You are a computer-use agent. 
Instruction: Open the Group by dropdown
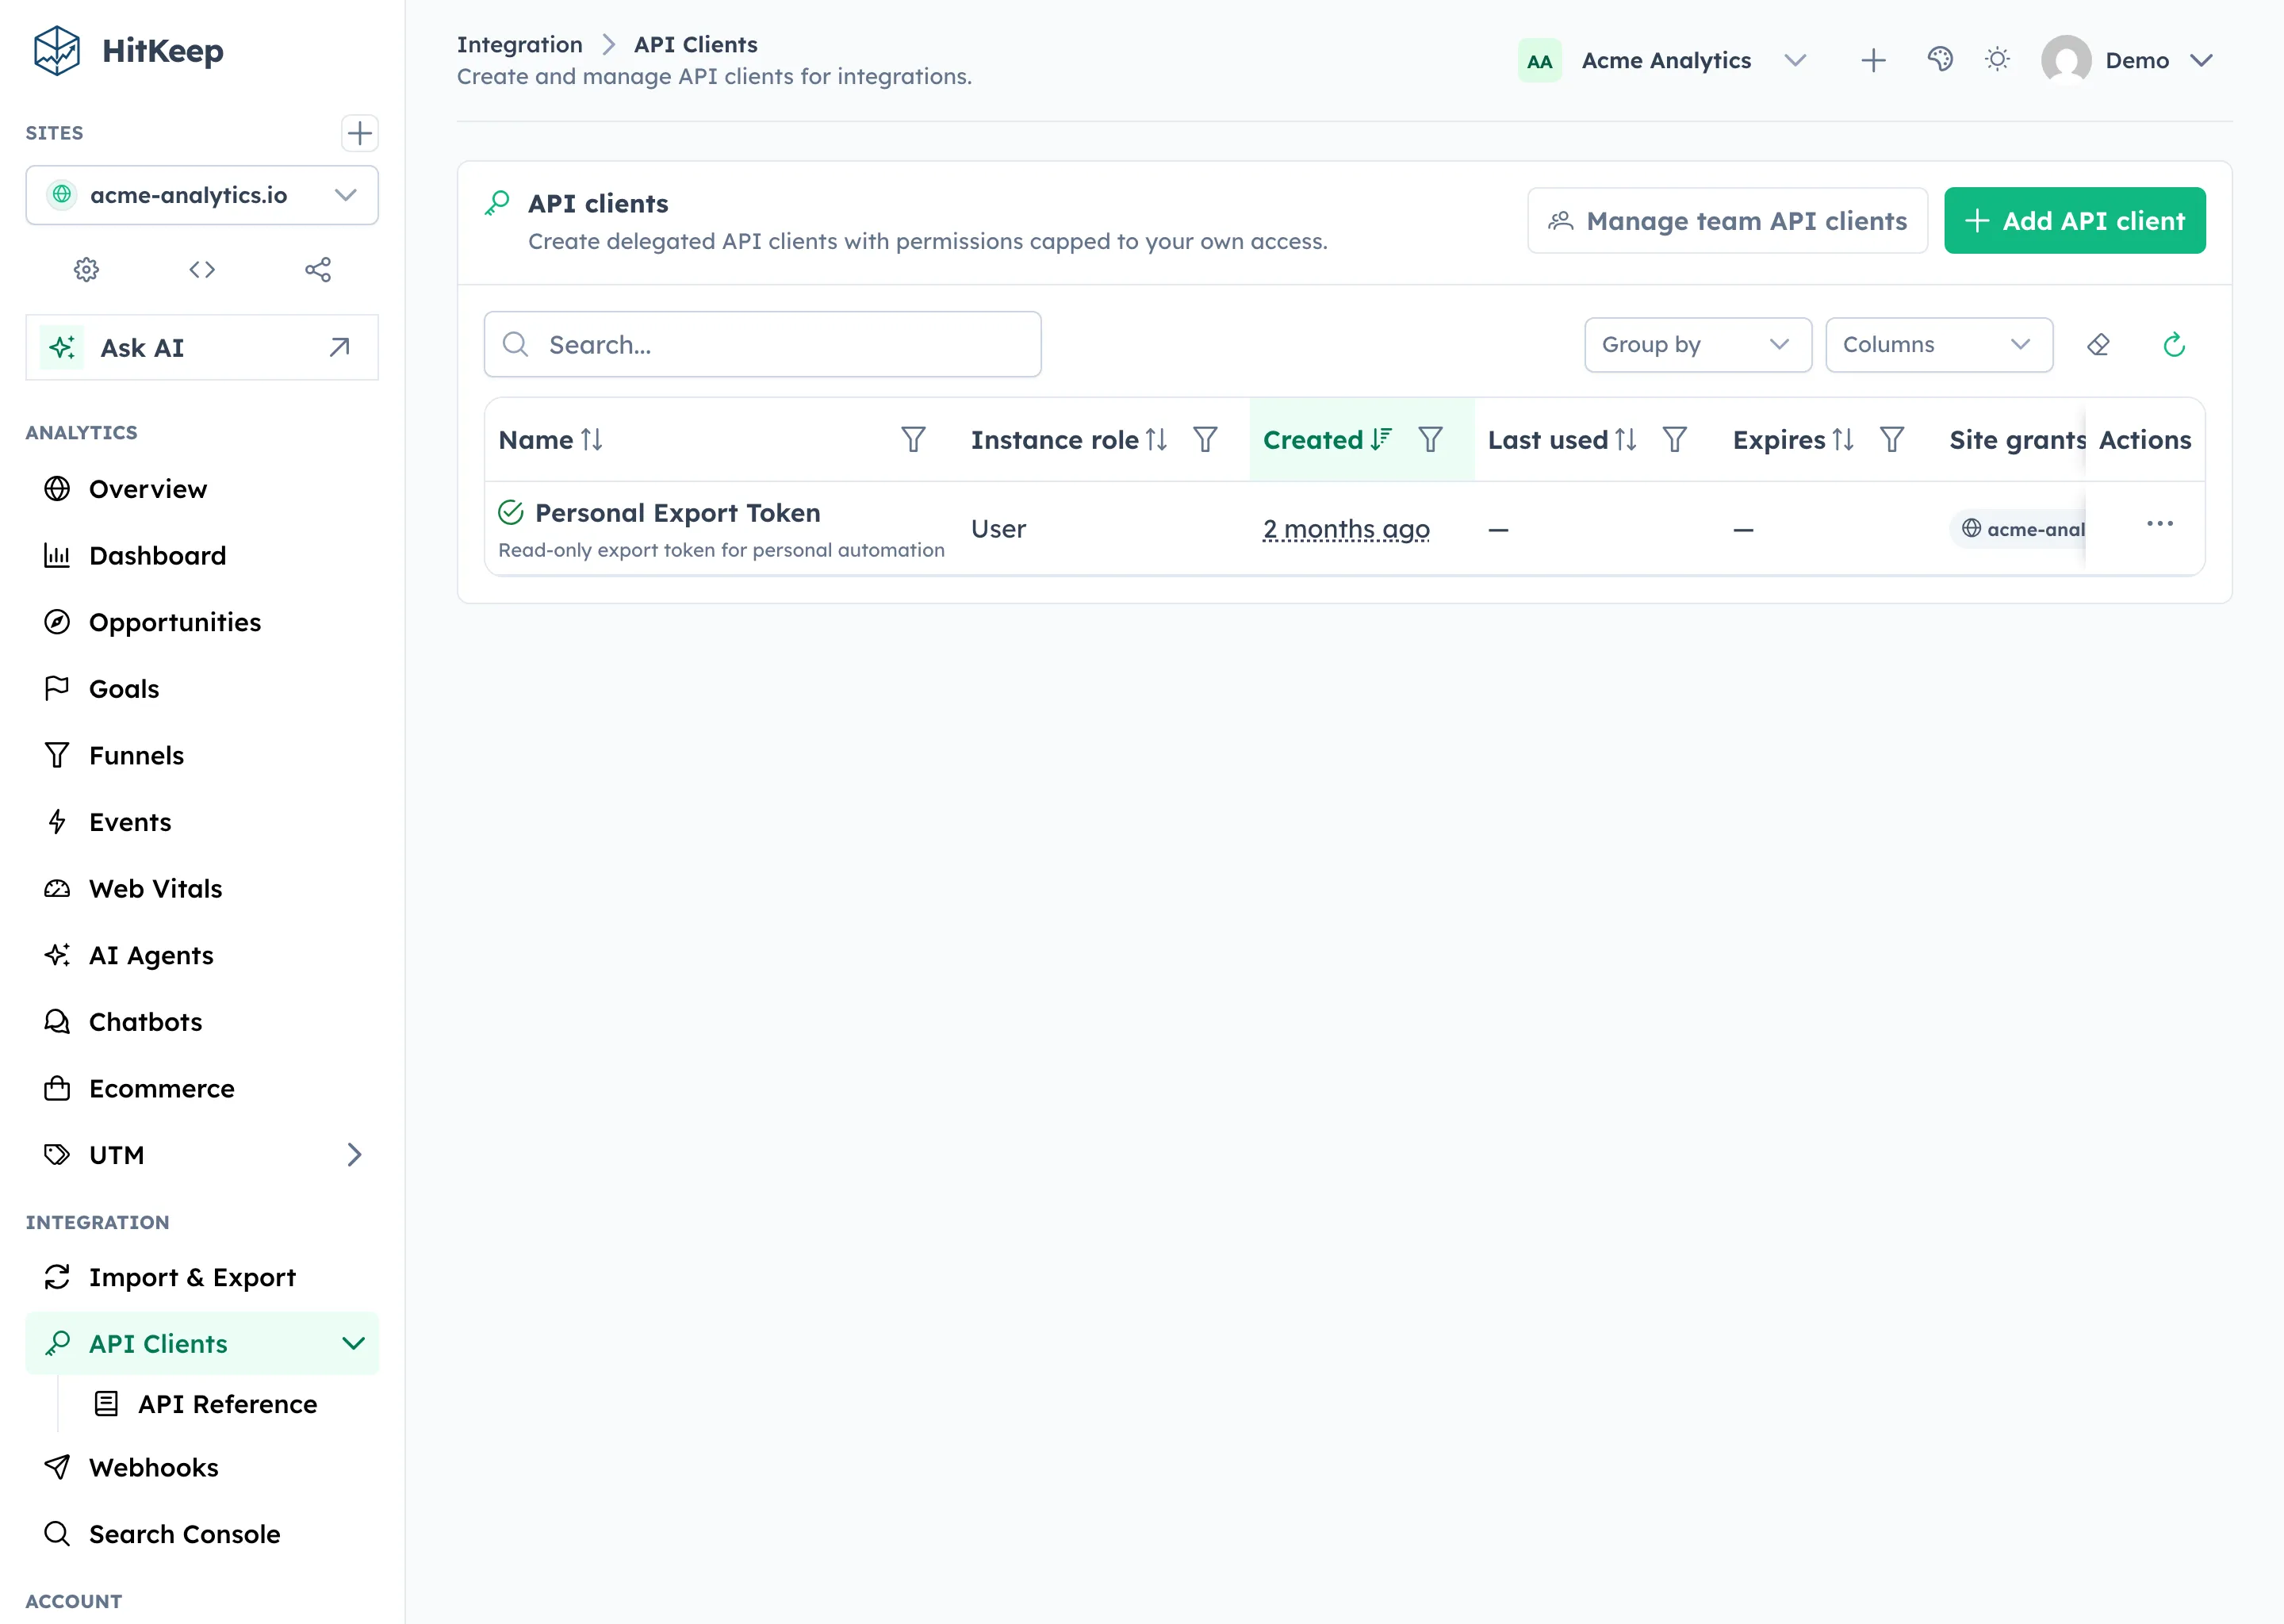[1698, 345]
